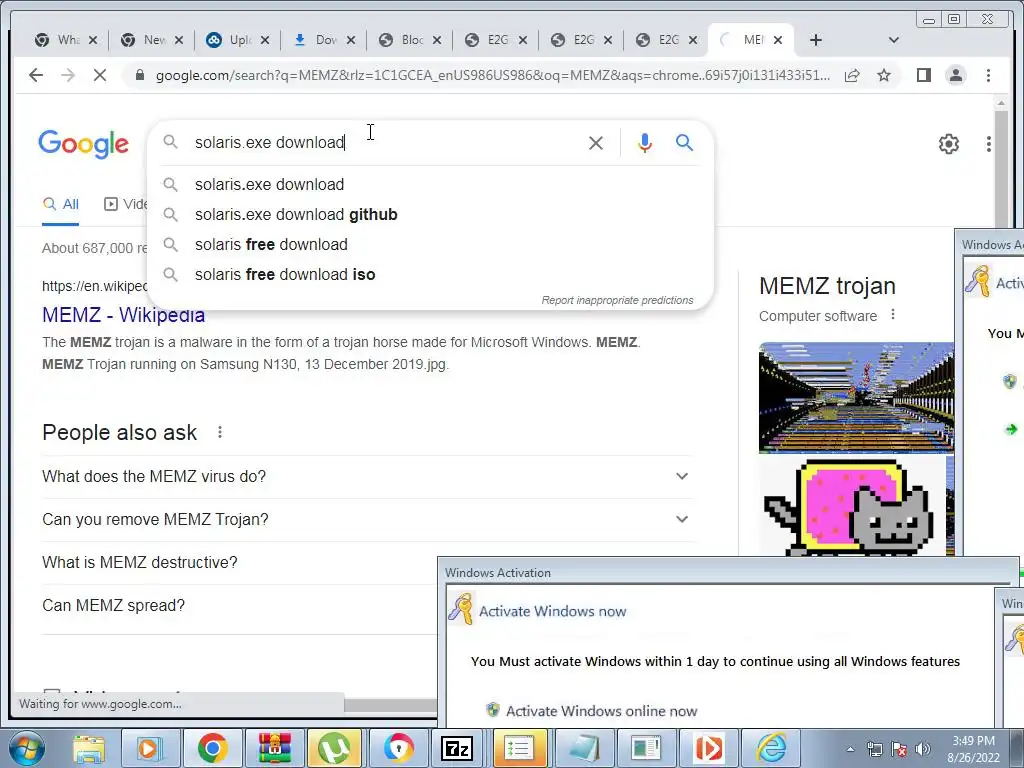Viewport: 1024px width, 768px height.
Task: Click the Google logo
Action: [x=84, y=144]
